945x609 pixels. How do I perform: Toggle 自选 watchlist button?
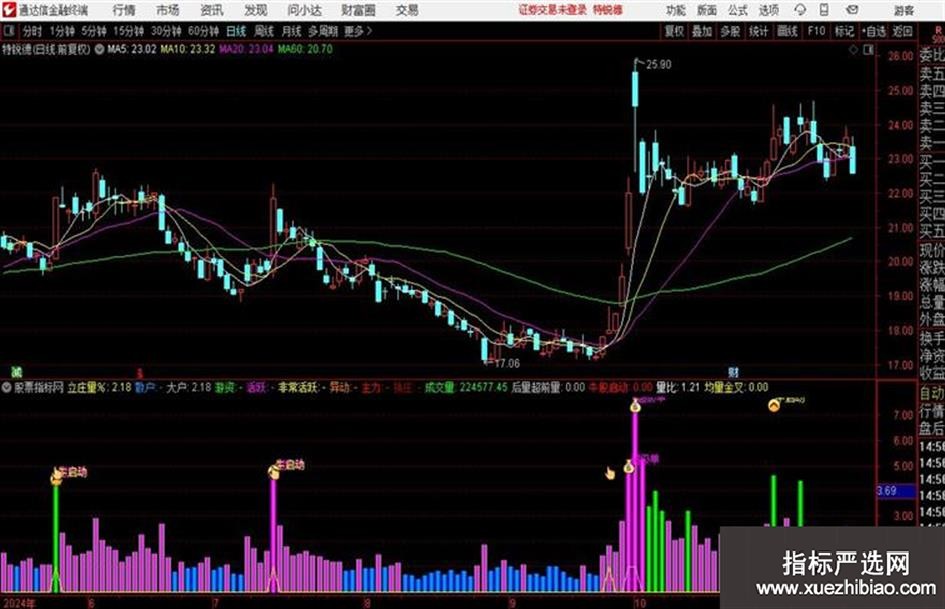pyautogui.click(x=873, y=31)
